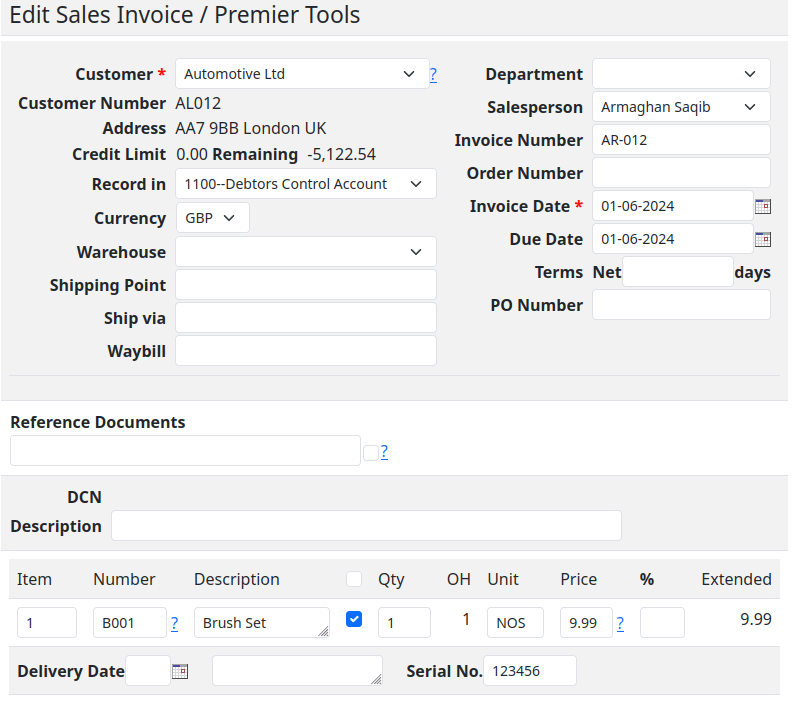Click the Brush Set description textarea

(x=262, y=623)
